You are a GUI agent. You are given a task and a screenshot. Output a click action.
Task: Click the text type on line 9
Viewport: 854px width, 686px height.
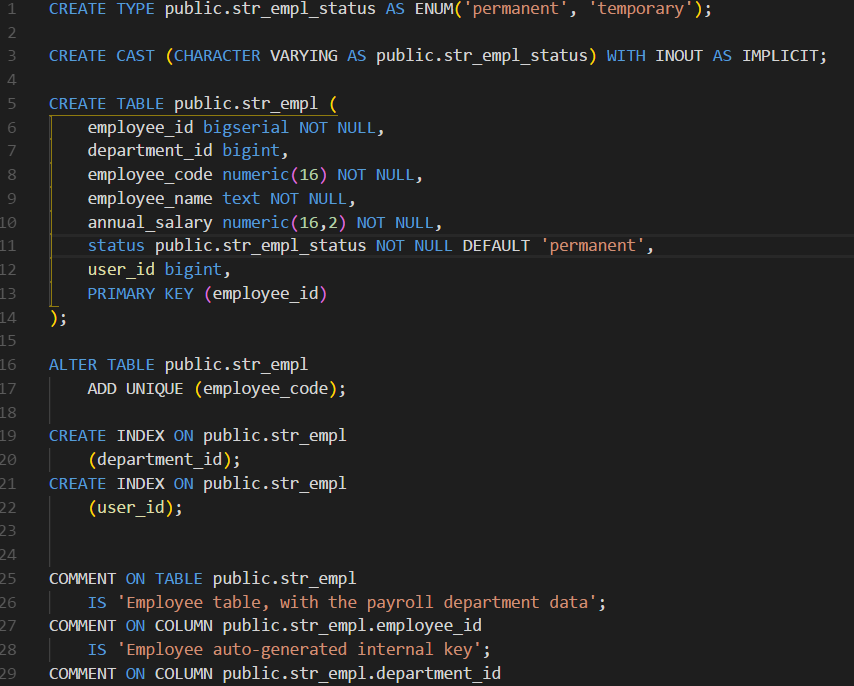tap(241, 199)
